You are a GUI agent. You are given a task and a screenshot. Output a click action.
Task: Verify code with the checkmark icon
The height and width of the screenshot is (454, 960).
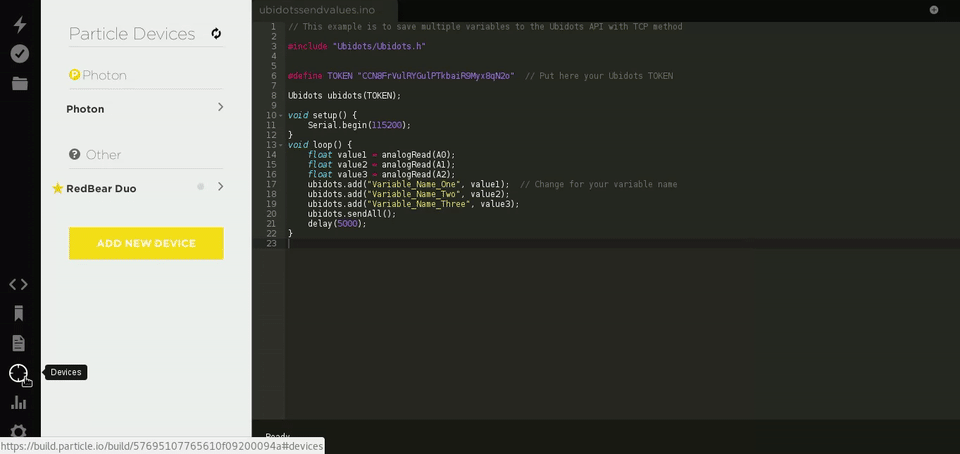[x=20, y=54]
